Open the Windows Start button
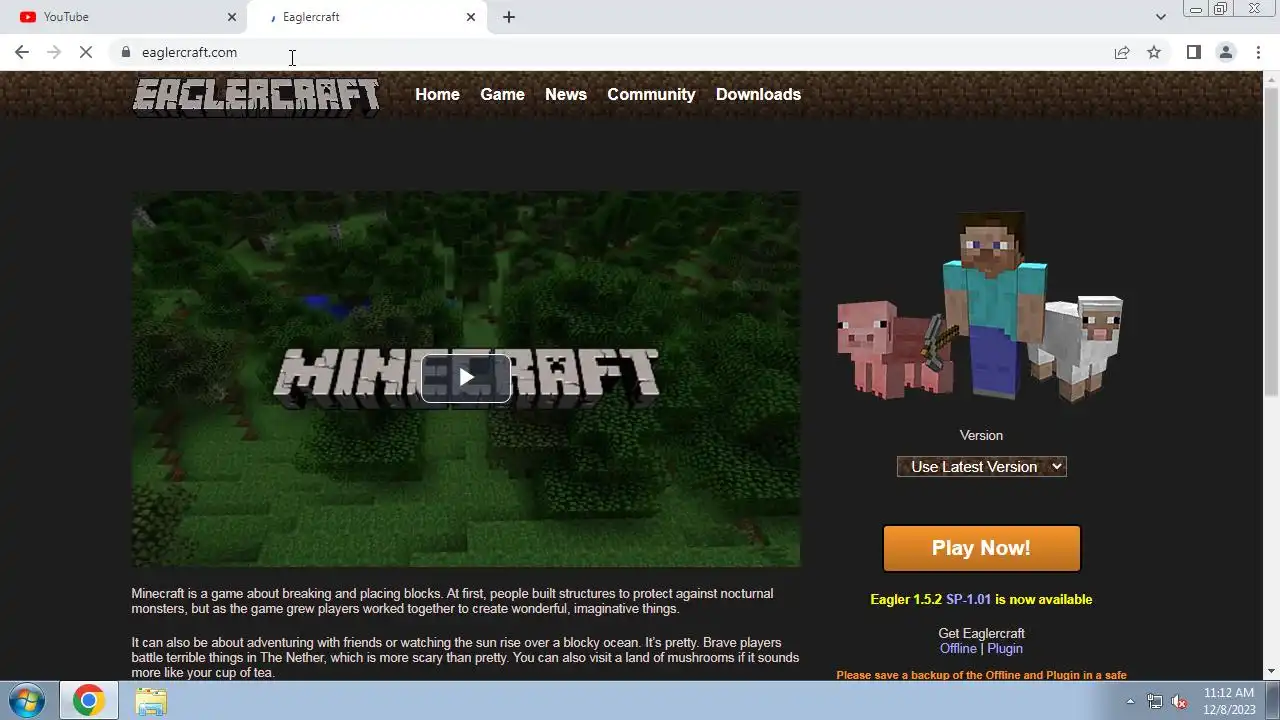Viewport: 1280px width, 720px height. pyautogui.click(x=26, y=700)
